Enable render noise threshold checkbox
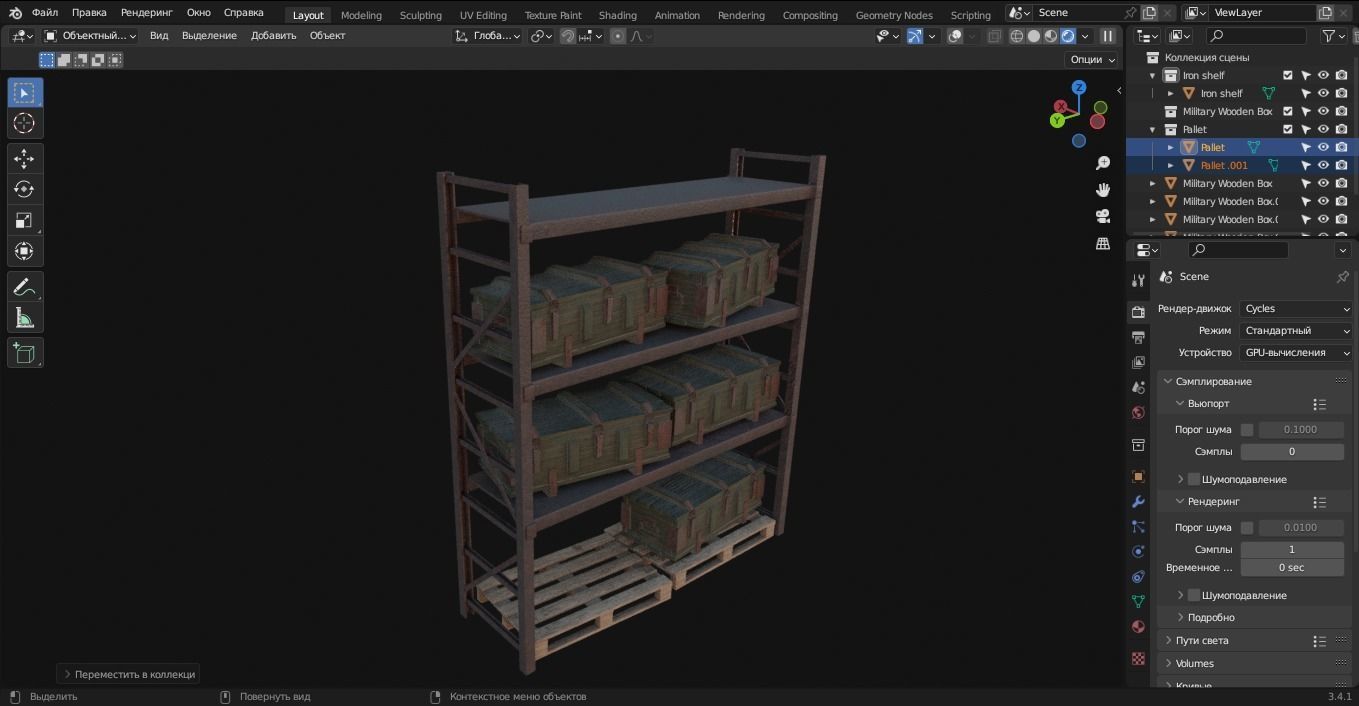The image size is (1359, 706). (x=1247, y=528)
